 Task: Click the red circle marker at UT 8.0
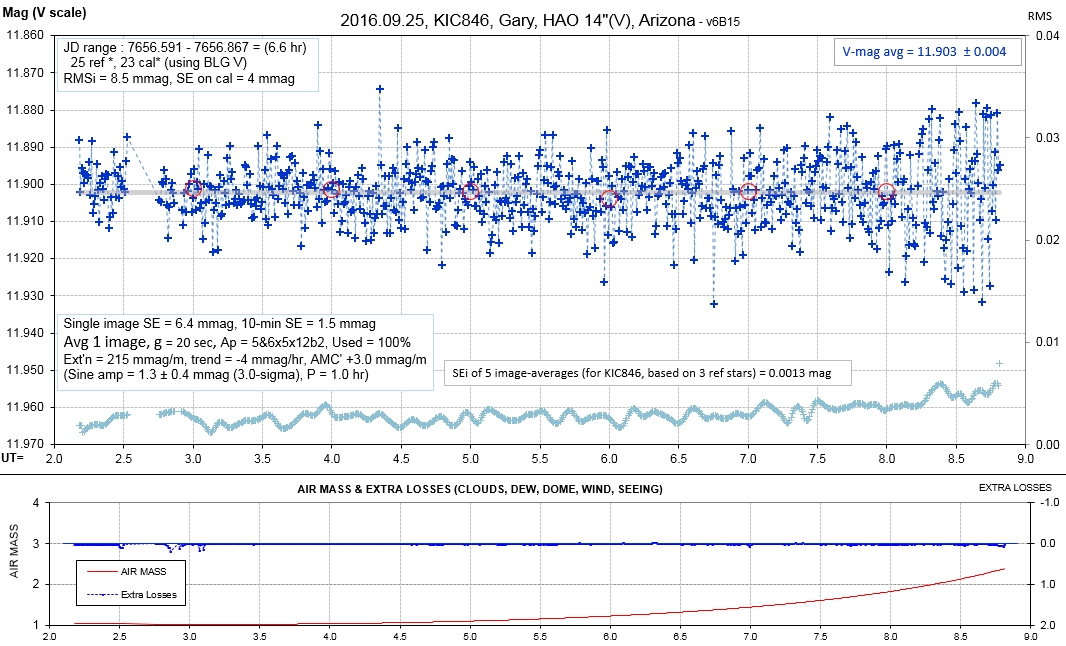click(x=886, y=191)
